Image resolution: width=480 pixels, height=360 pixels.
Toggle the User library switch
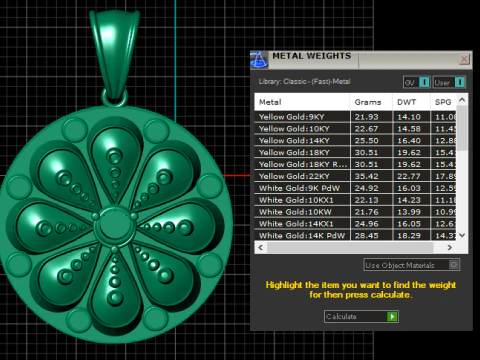[449, 82]
